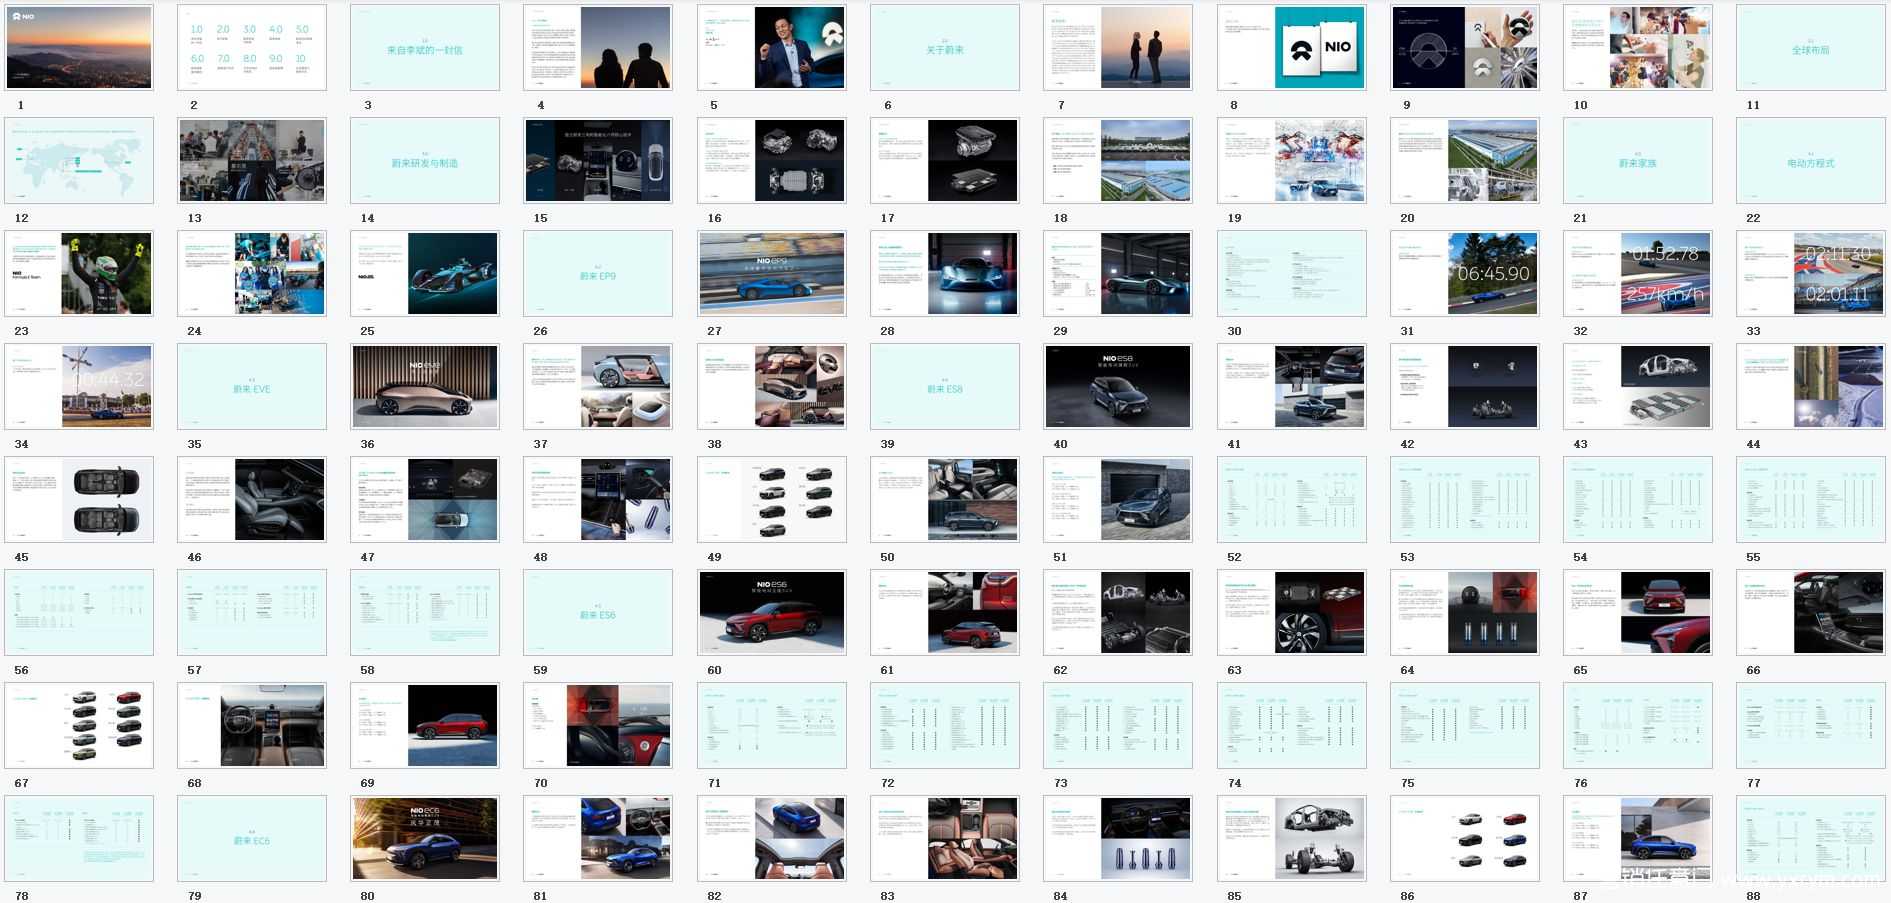Open slide 45 with two top-down car views

tap(79, 499)
